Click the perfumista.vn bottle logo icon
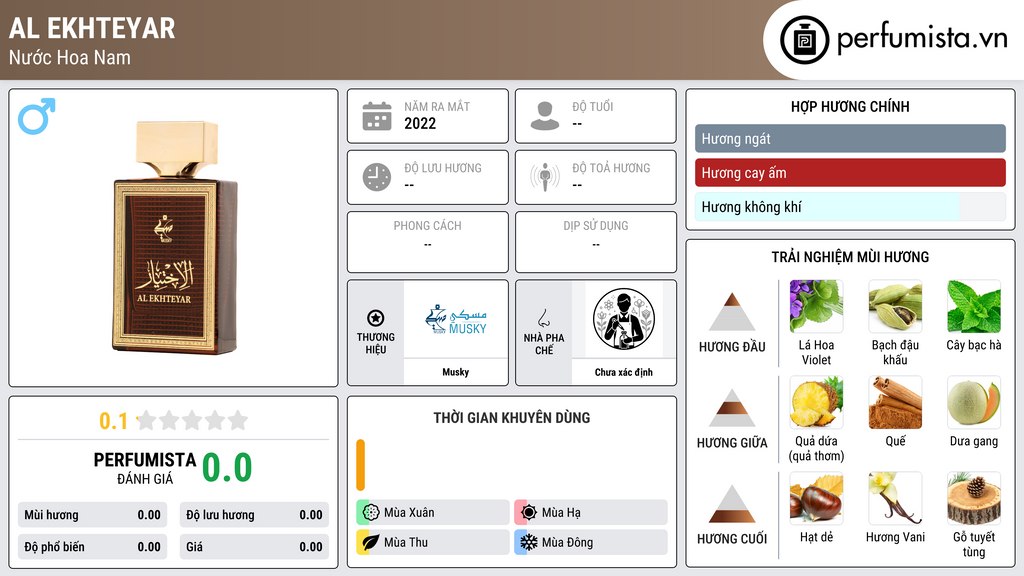The height and width of the screenshot is (576, 1024). [x=804, y=40]
